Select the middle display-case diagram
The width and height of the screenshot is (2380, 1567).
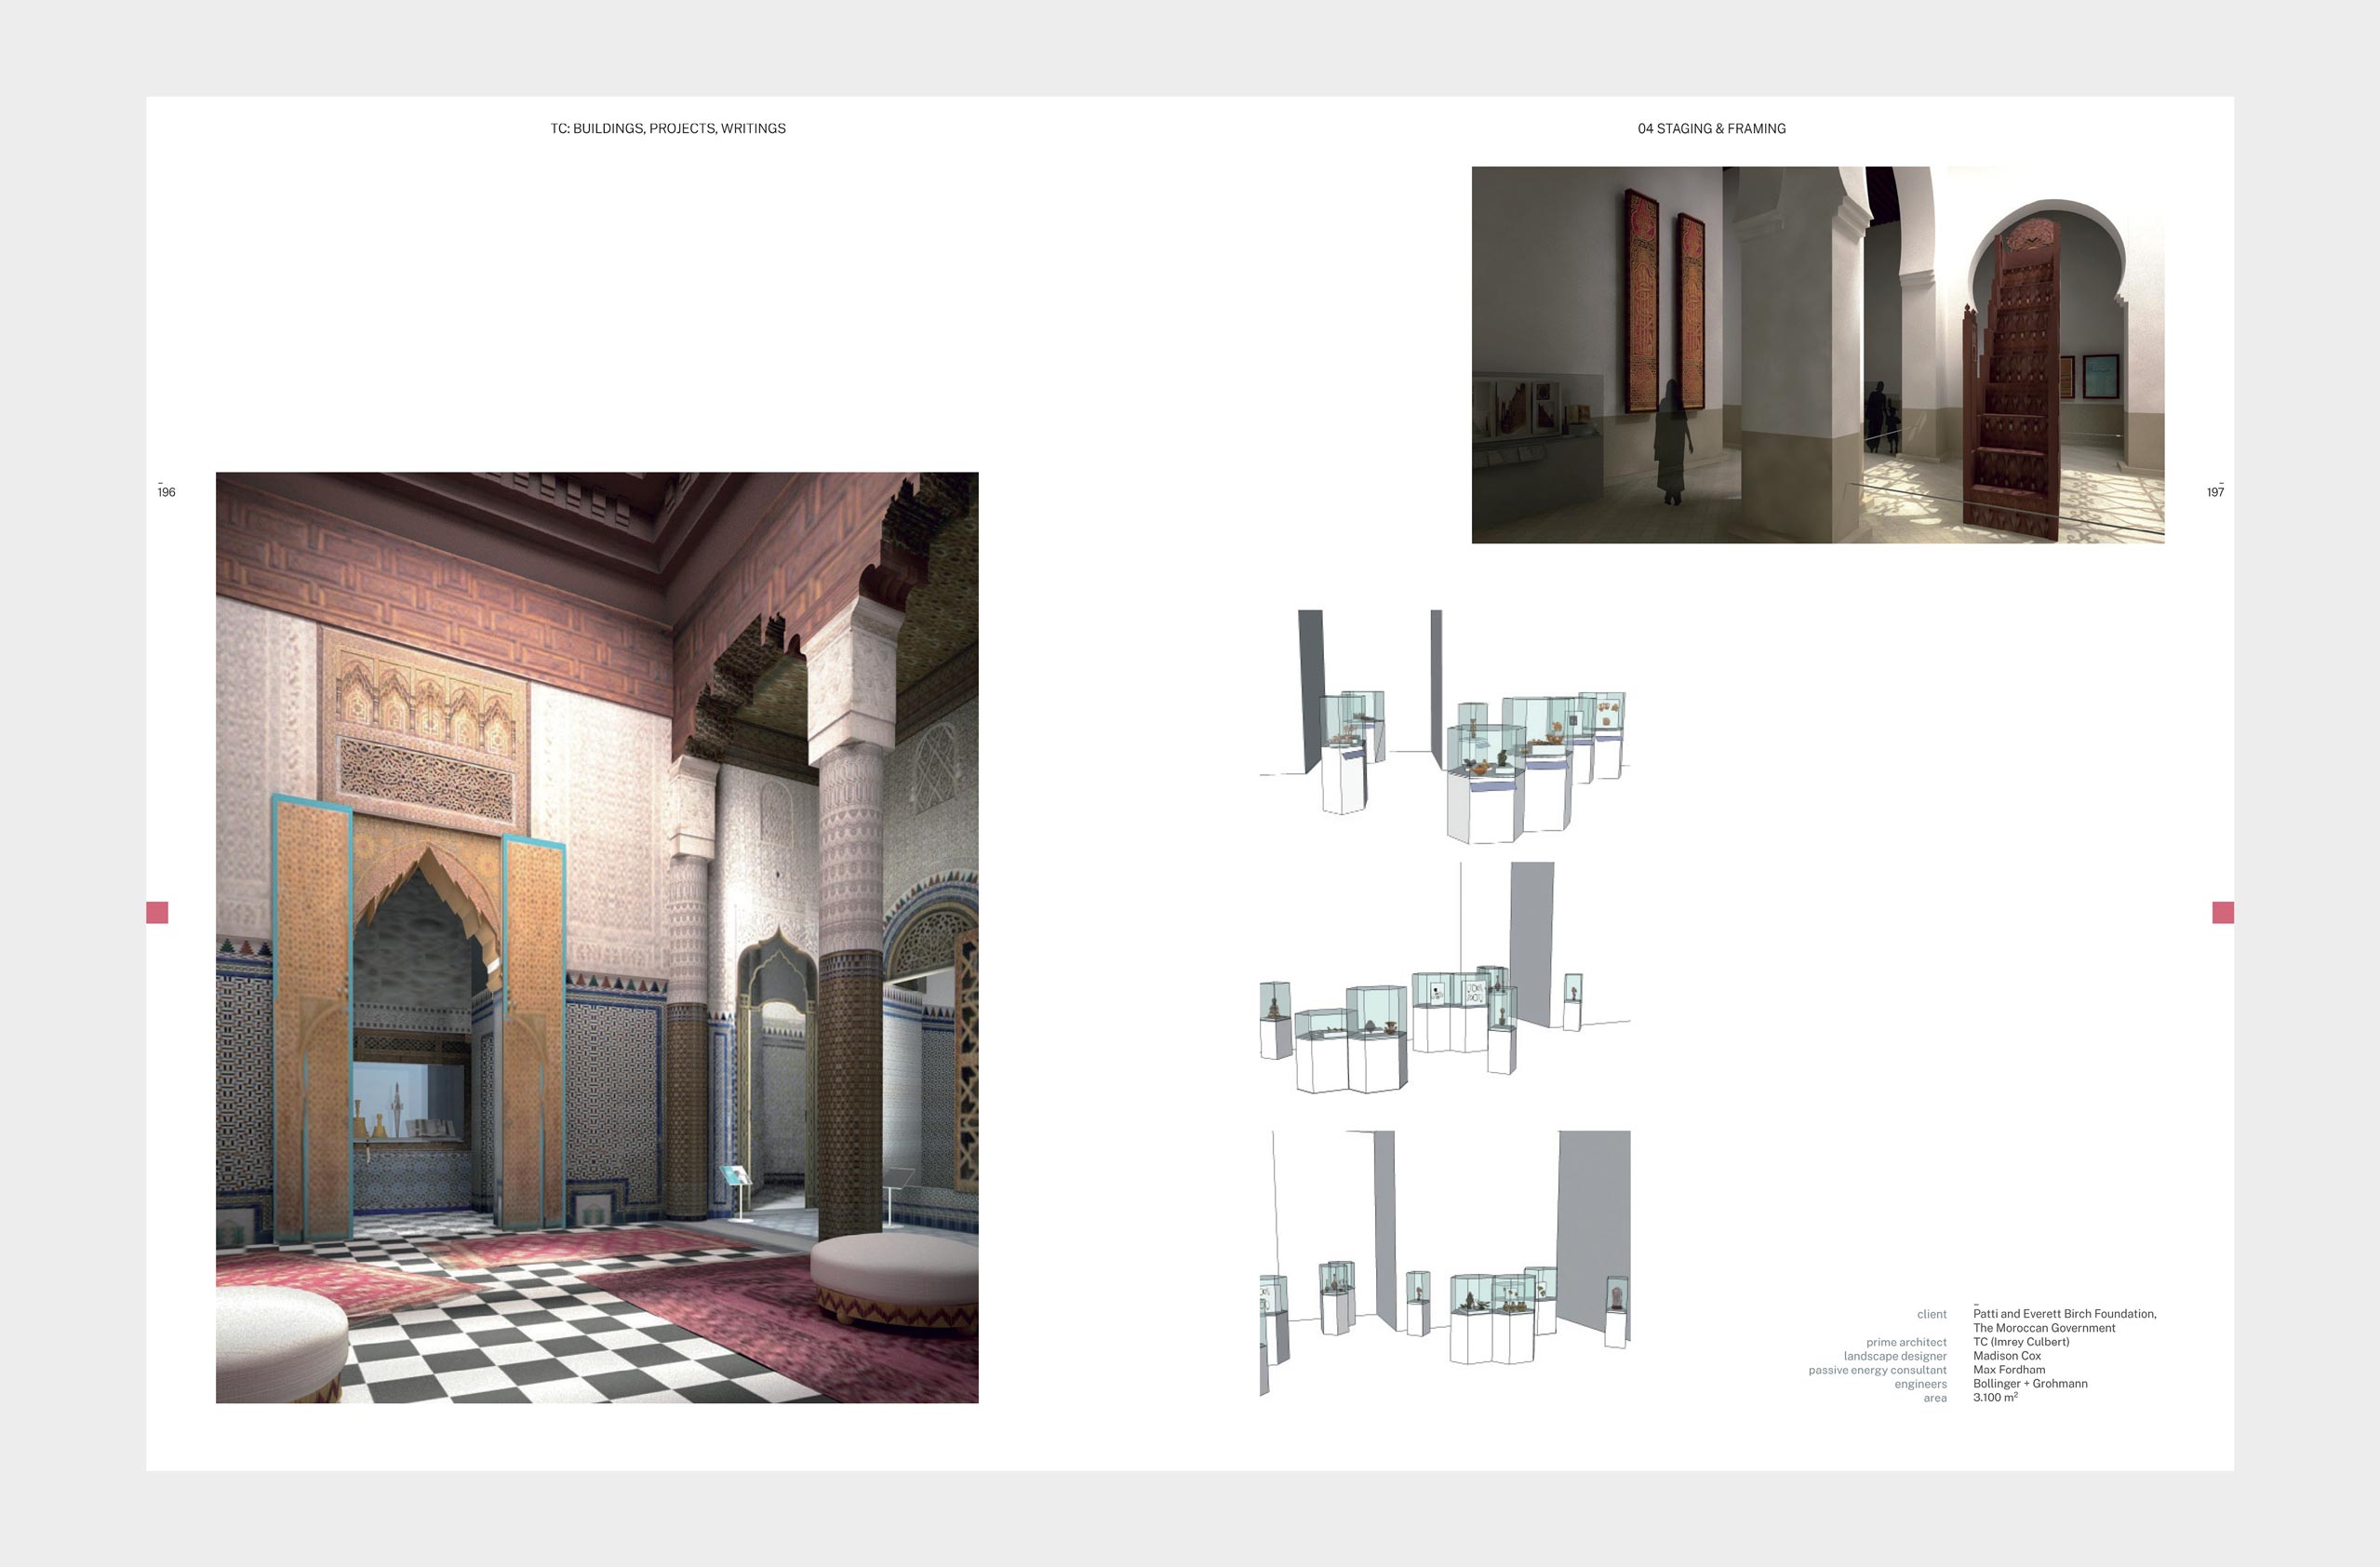click(x=1444, y=977)
